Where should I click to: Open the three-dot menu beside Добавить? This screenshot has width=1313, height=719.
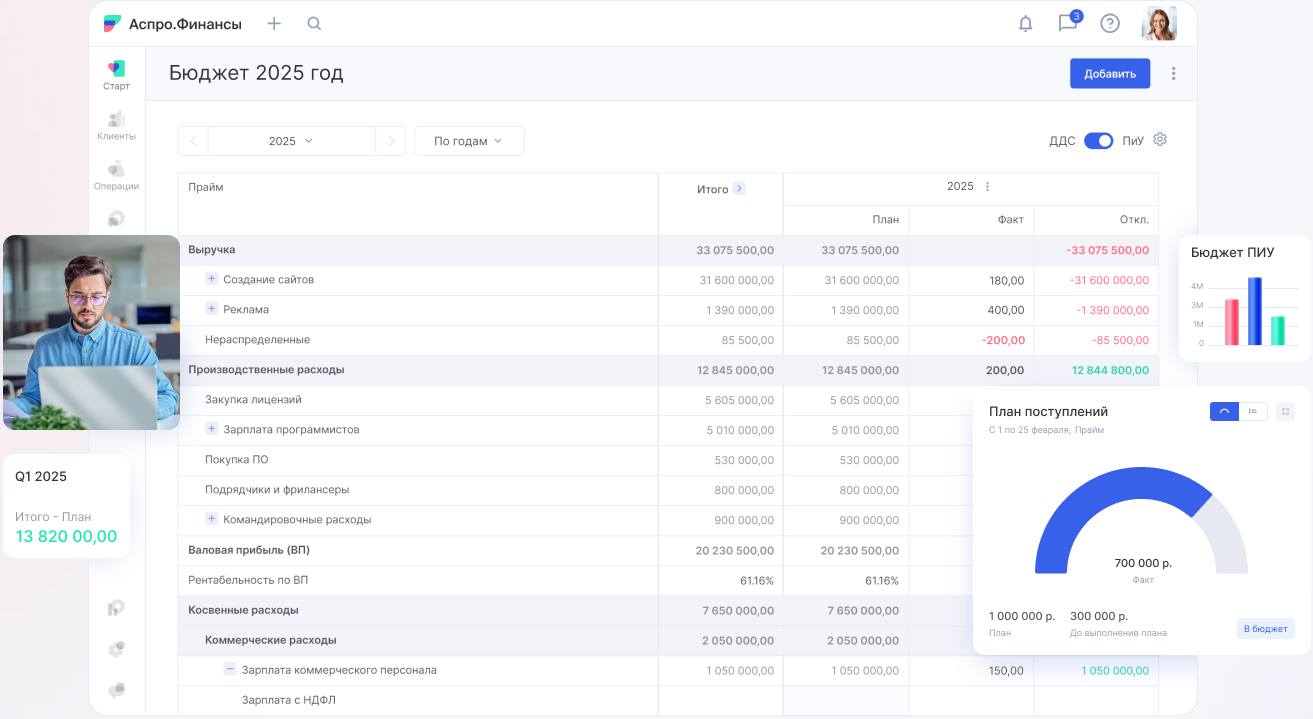click(x=1173, y=74)
